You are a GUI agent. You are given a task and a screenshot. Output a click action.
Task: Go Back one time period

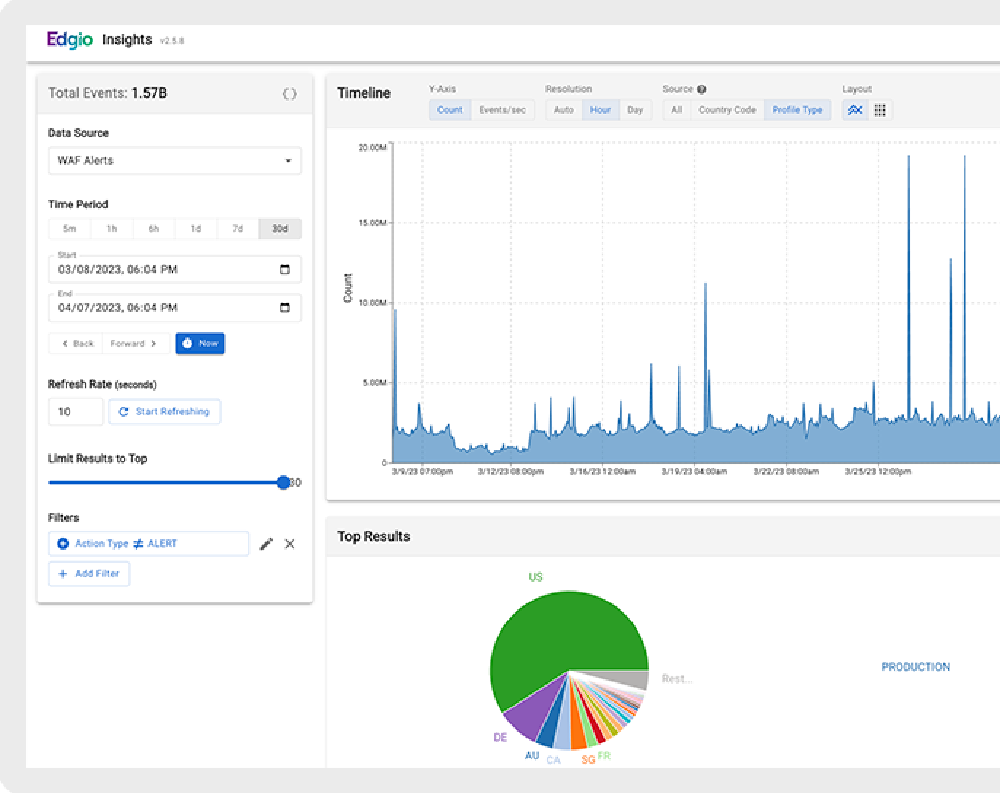tap(77, 343)
